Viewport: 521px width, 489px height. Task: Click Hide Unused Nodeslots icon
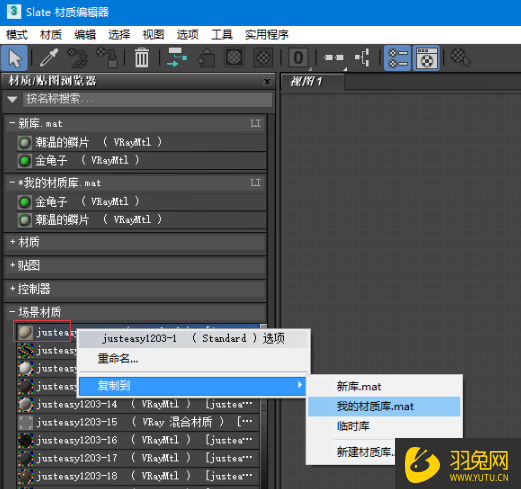click(x=206, y=58)
